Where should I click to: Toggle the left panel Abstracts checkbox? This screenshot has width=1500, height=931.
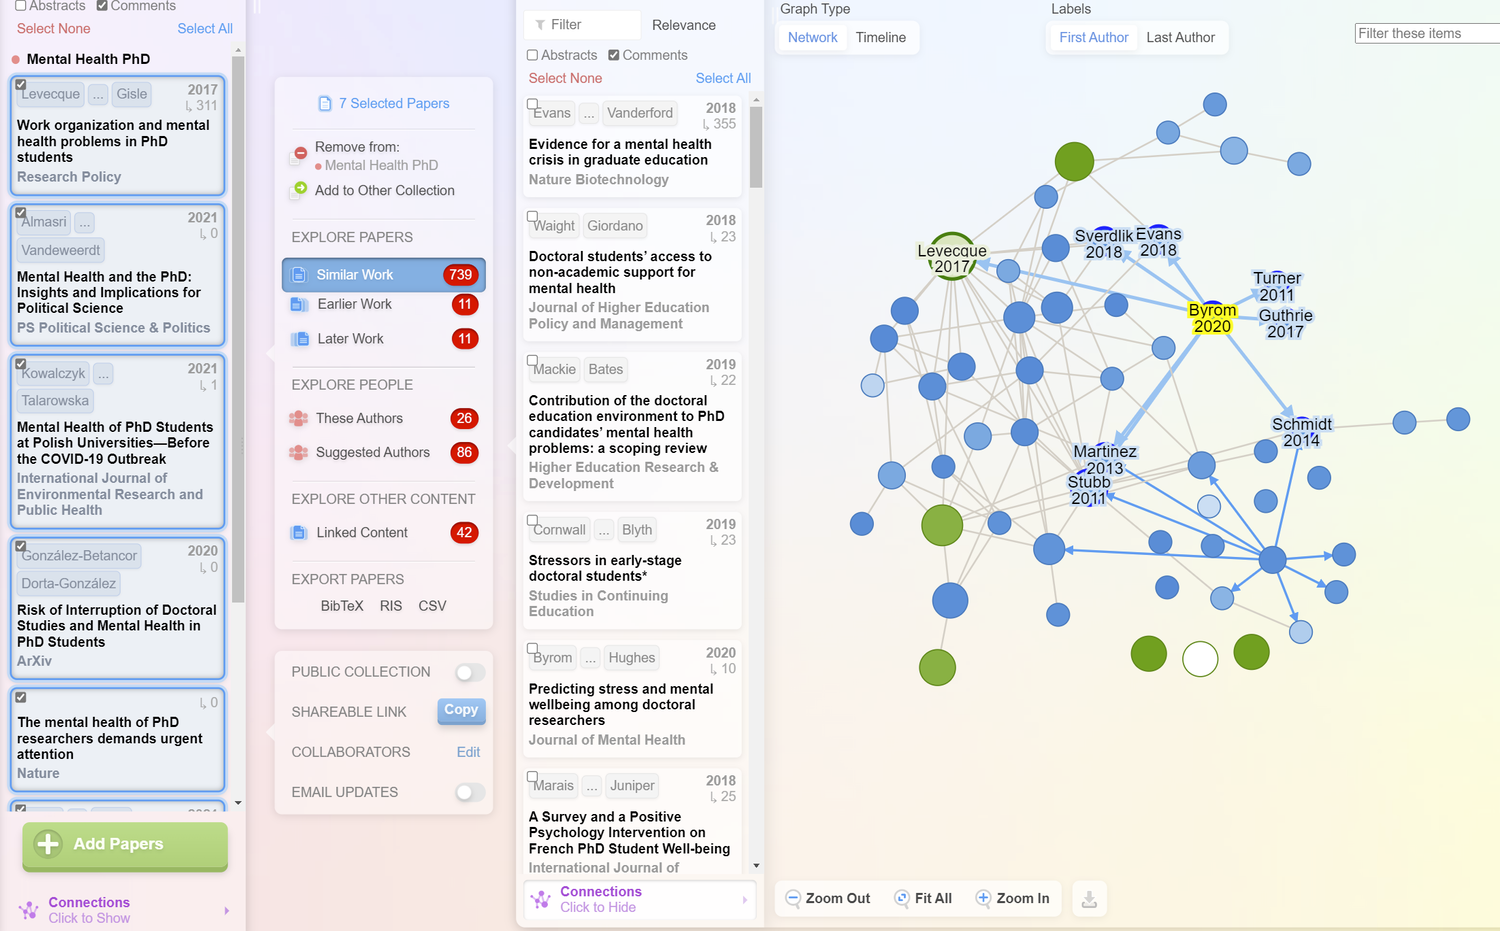[21, 6]
